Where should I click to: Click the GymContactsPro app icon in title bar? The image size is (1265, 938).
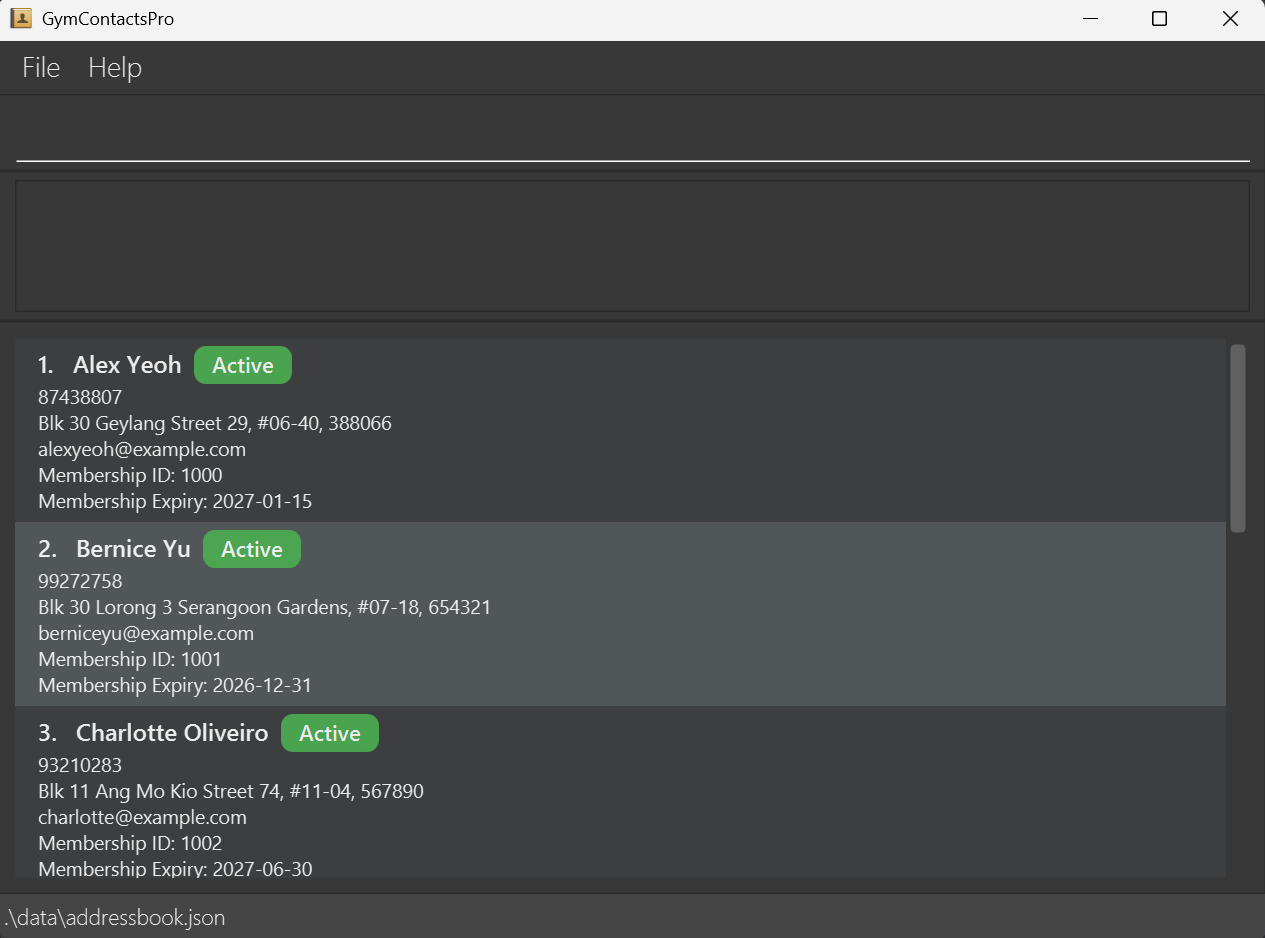pos(20,19)
